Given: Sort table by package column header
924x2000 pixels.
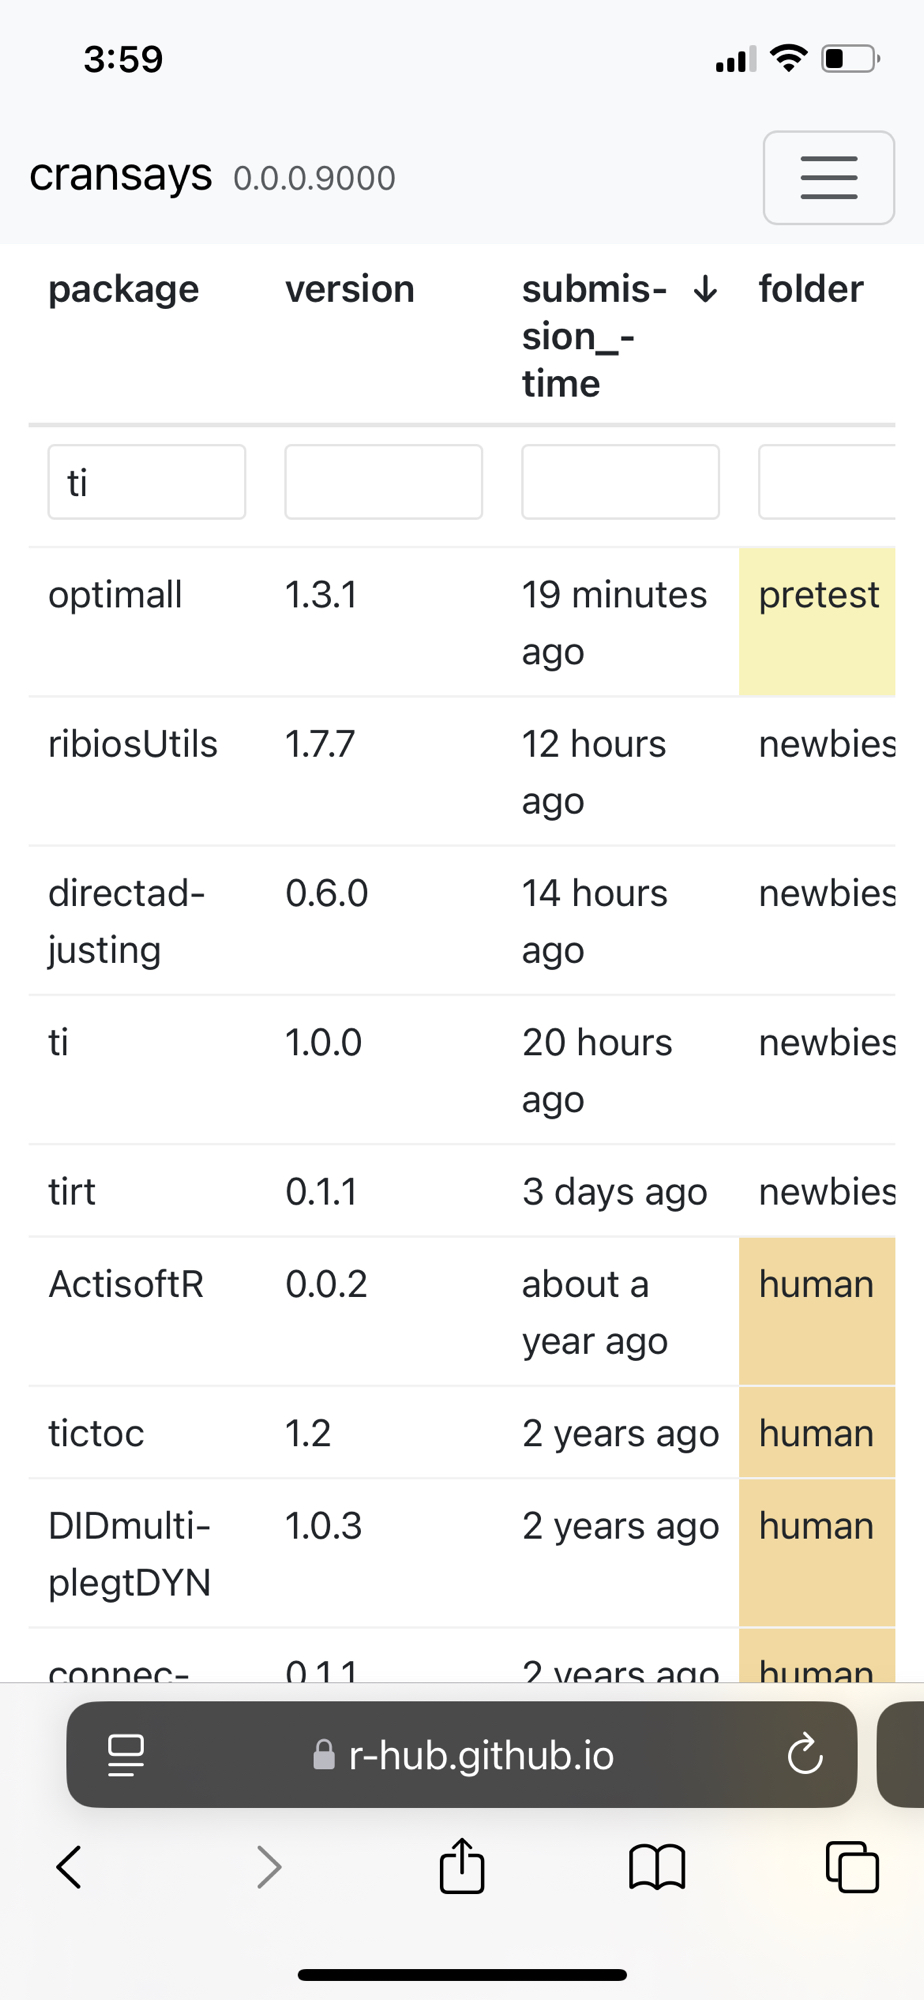Looking at the screenshot, I should (x=124, y=290).
